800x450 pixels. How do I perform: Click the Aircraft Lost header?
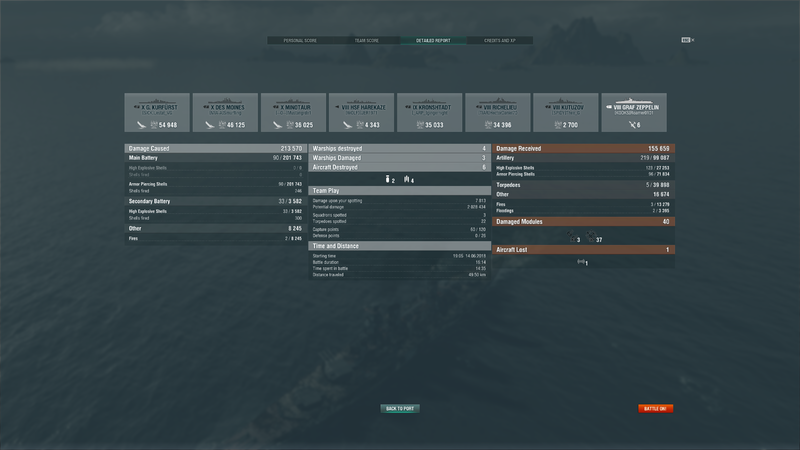(x=583, y=249)
